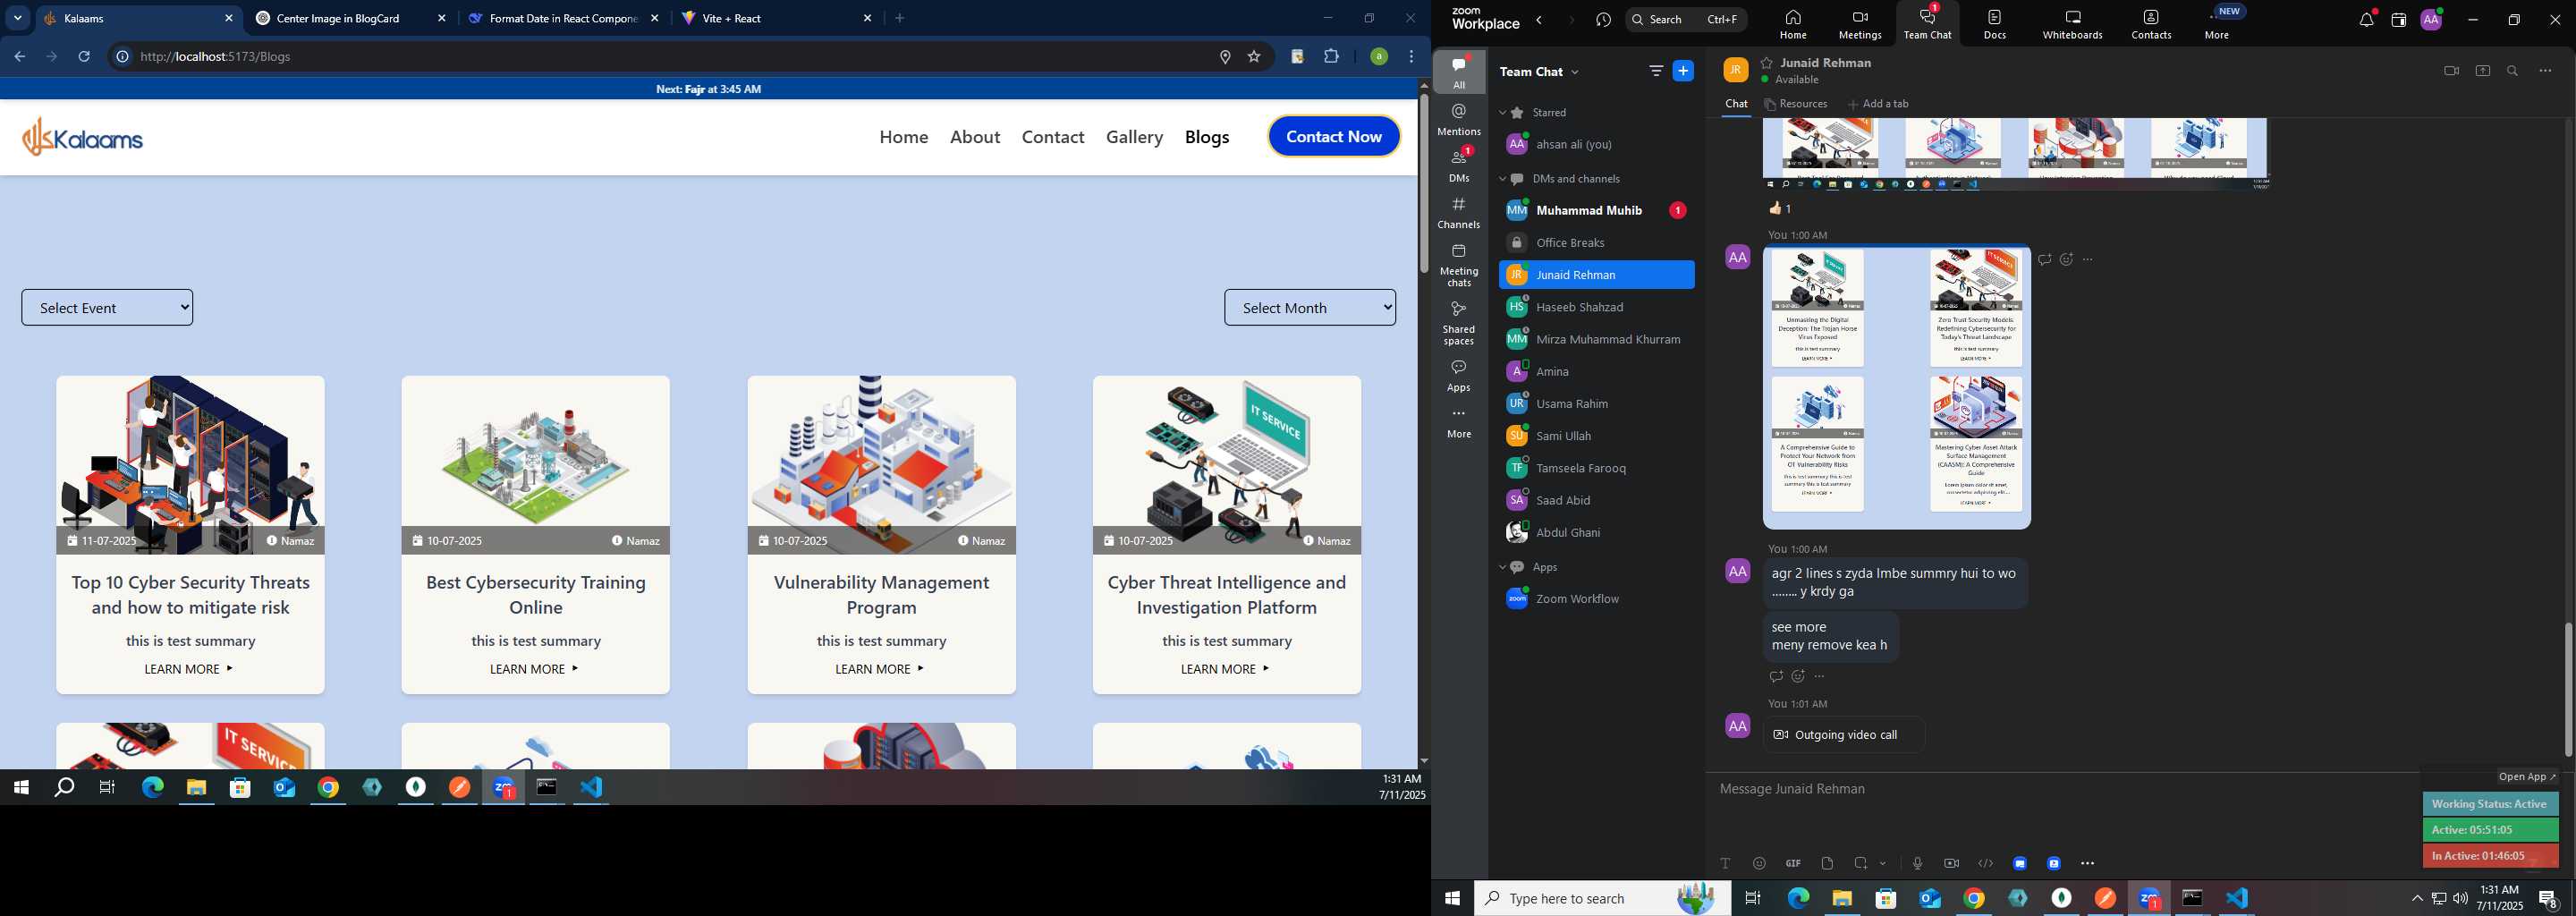The height and width of the screenshot is (916, 2576).
Task: Collapse the DMs and channels section
Action: tap(1502, 179)
